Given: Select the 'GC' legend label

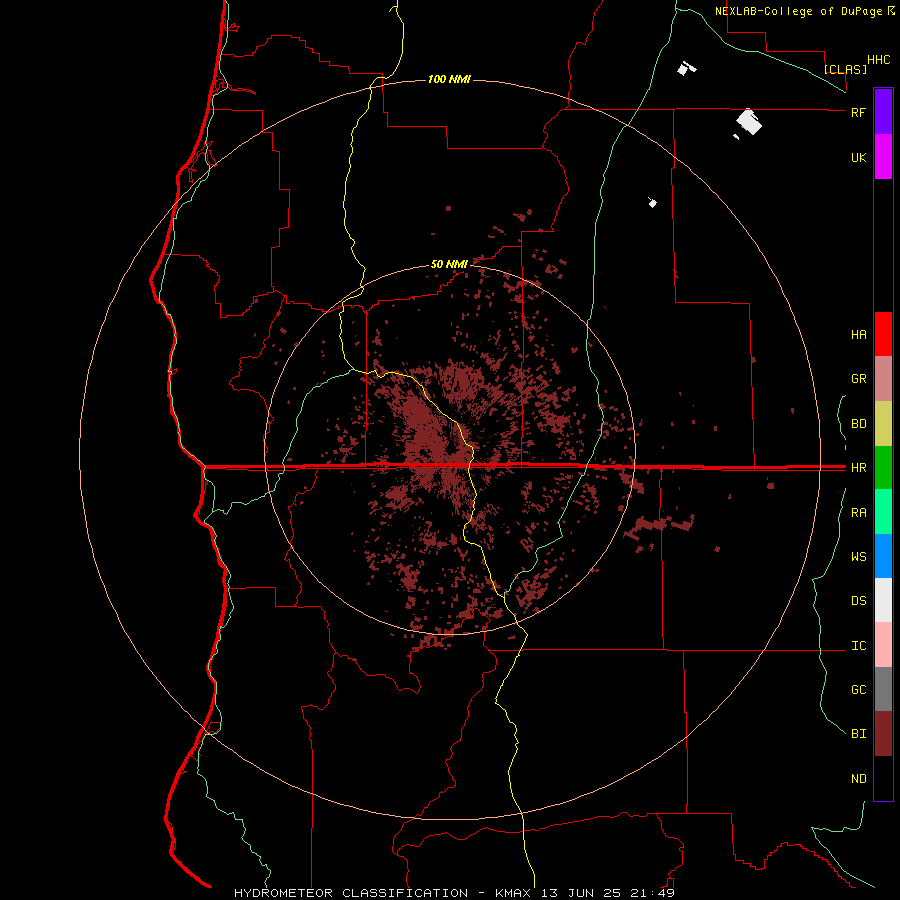Looking at the screenshot, I should coord(858,690).
